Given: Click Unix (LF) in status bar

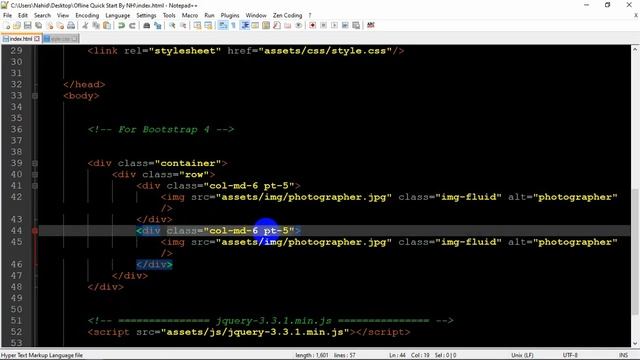Looking at the screenshot, I should coord(522,355).
